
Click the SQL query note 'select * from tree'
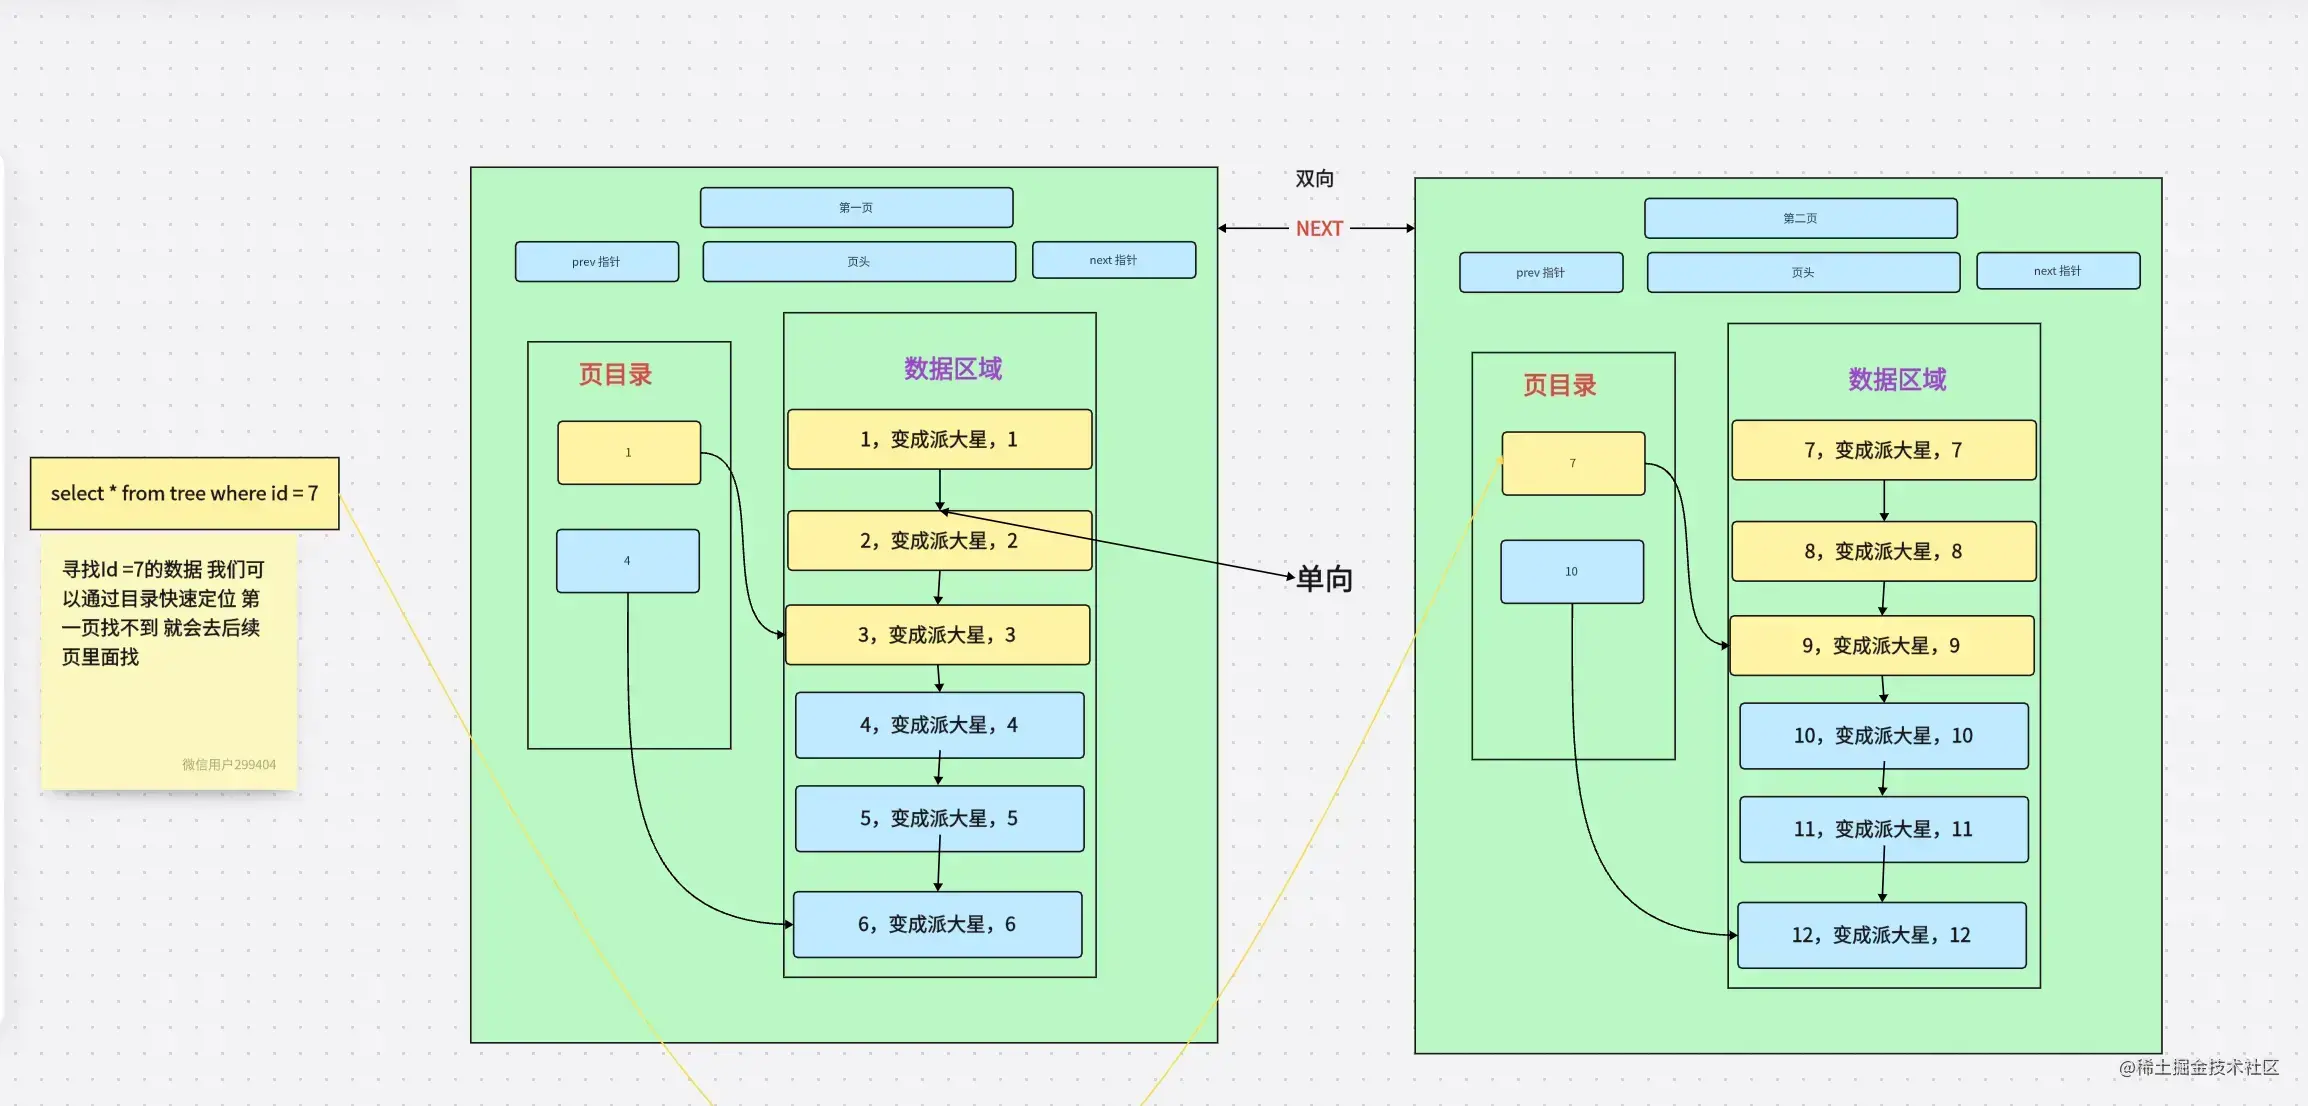[x=184, y=493]
